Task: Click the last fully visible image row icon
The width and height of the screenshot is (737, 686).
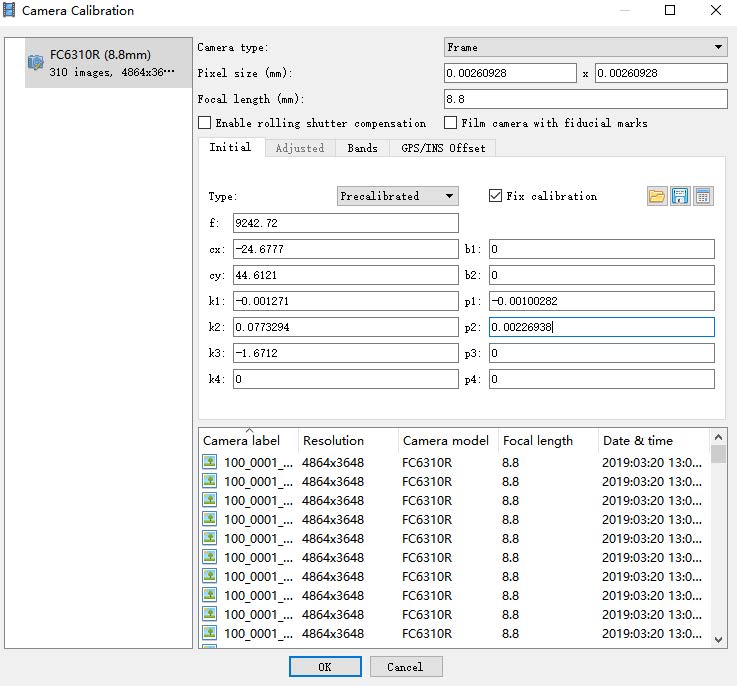Action: click(x=210, y=633)
